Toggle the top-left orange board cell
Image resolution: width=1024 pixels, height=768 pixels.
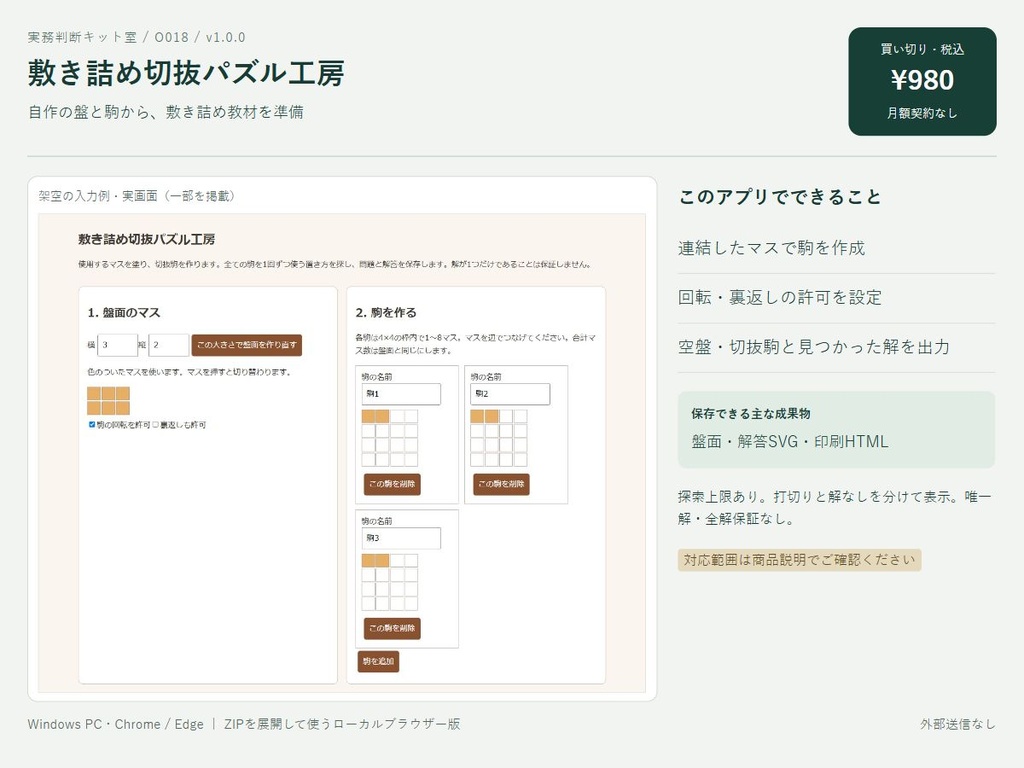94,393
